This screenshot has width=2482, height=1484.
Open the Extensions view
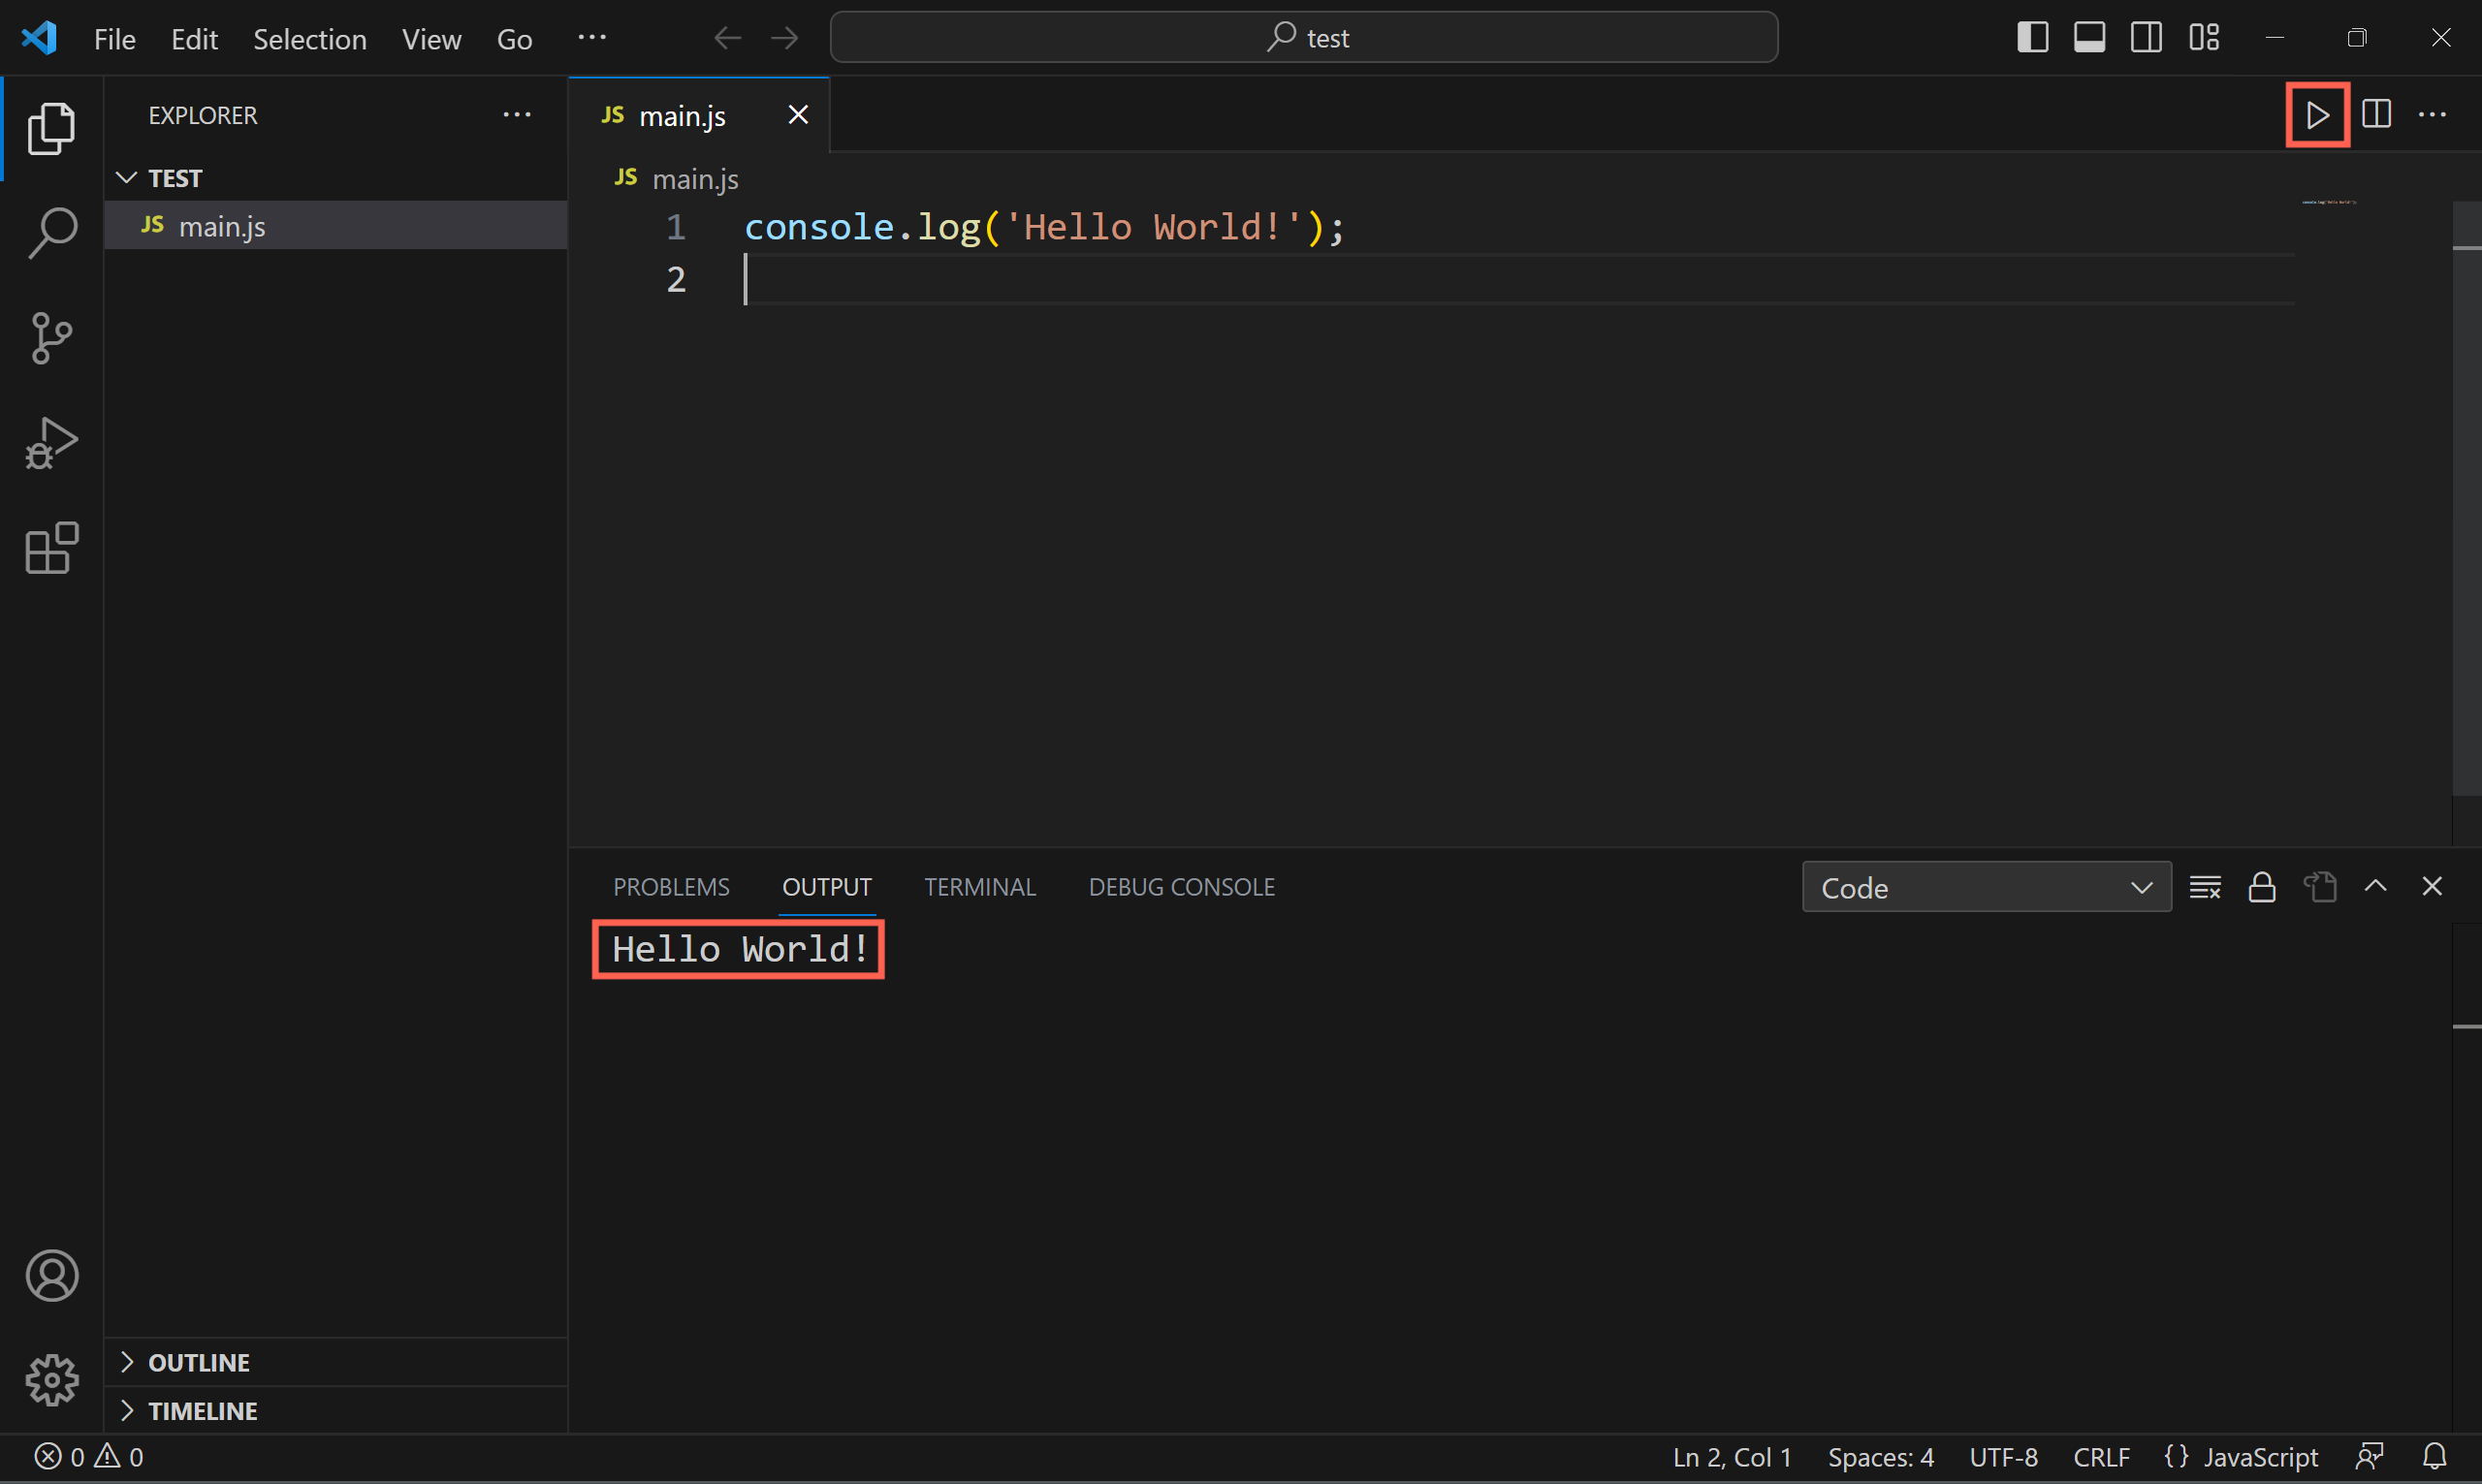pyautogui.click(x=52, y=548)
